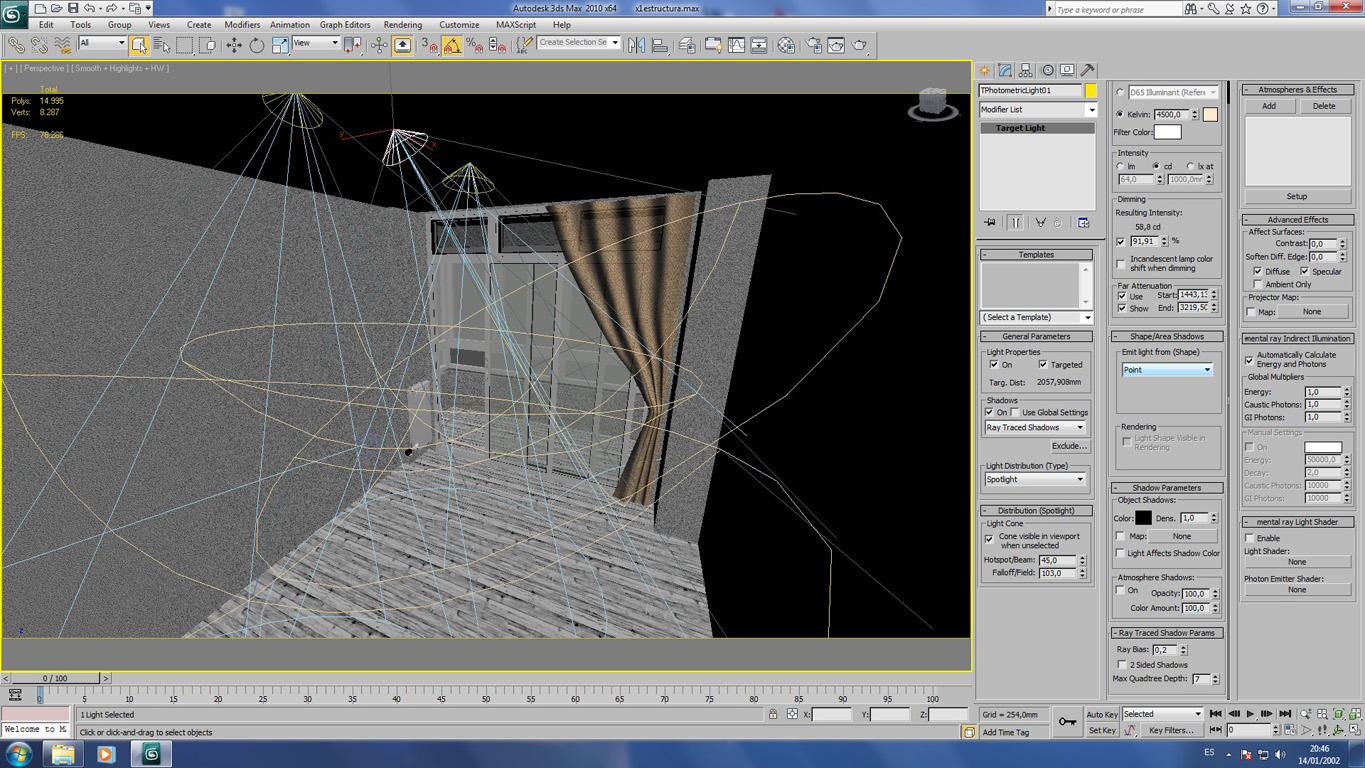
Task: Toggle the Targeted checkbox
Action: coord(1043,365)
